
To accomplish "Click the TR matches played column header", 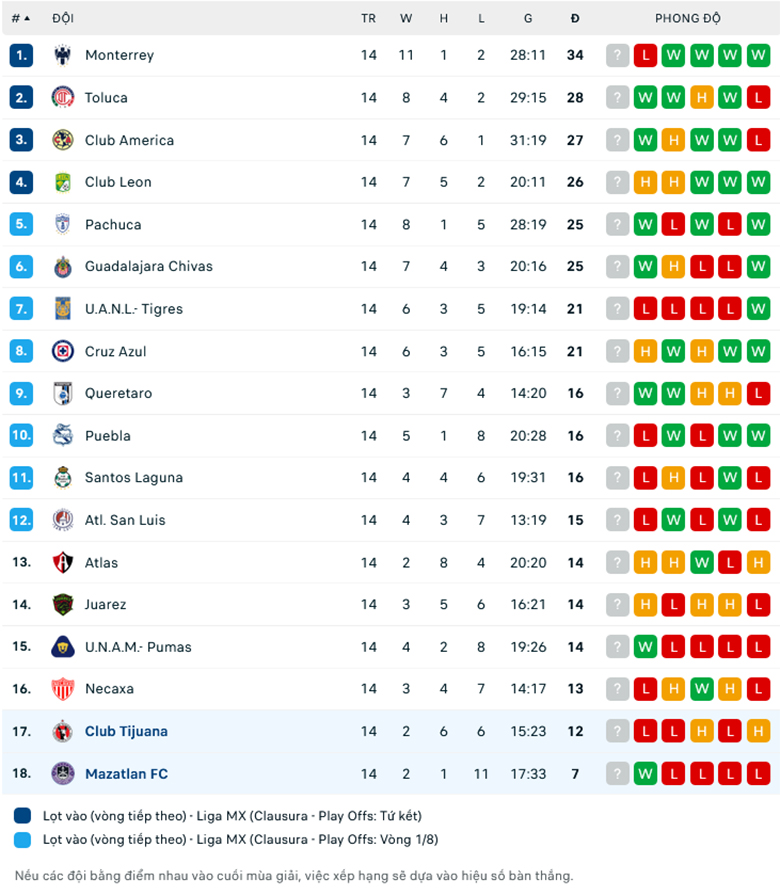I will 369,18.
